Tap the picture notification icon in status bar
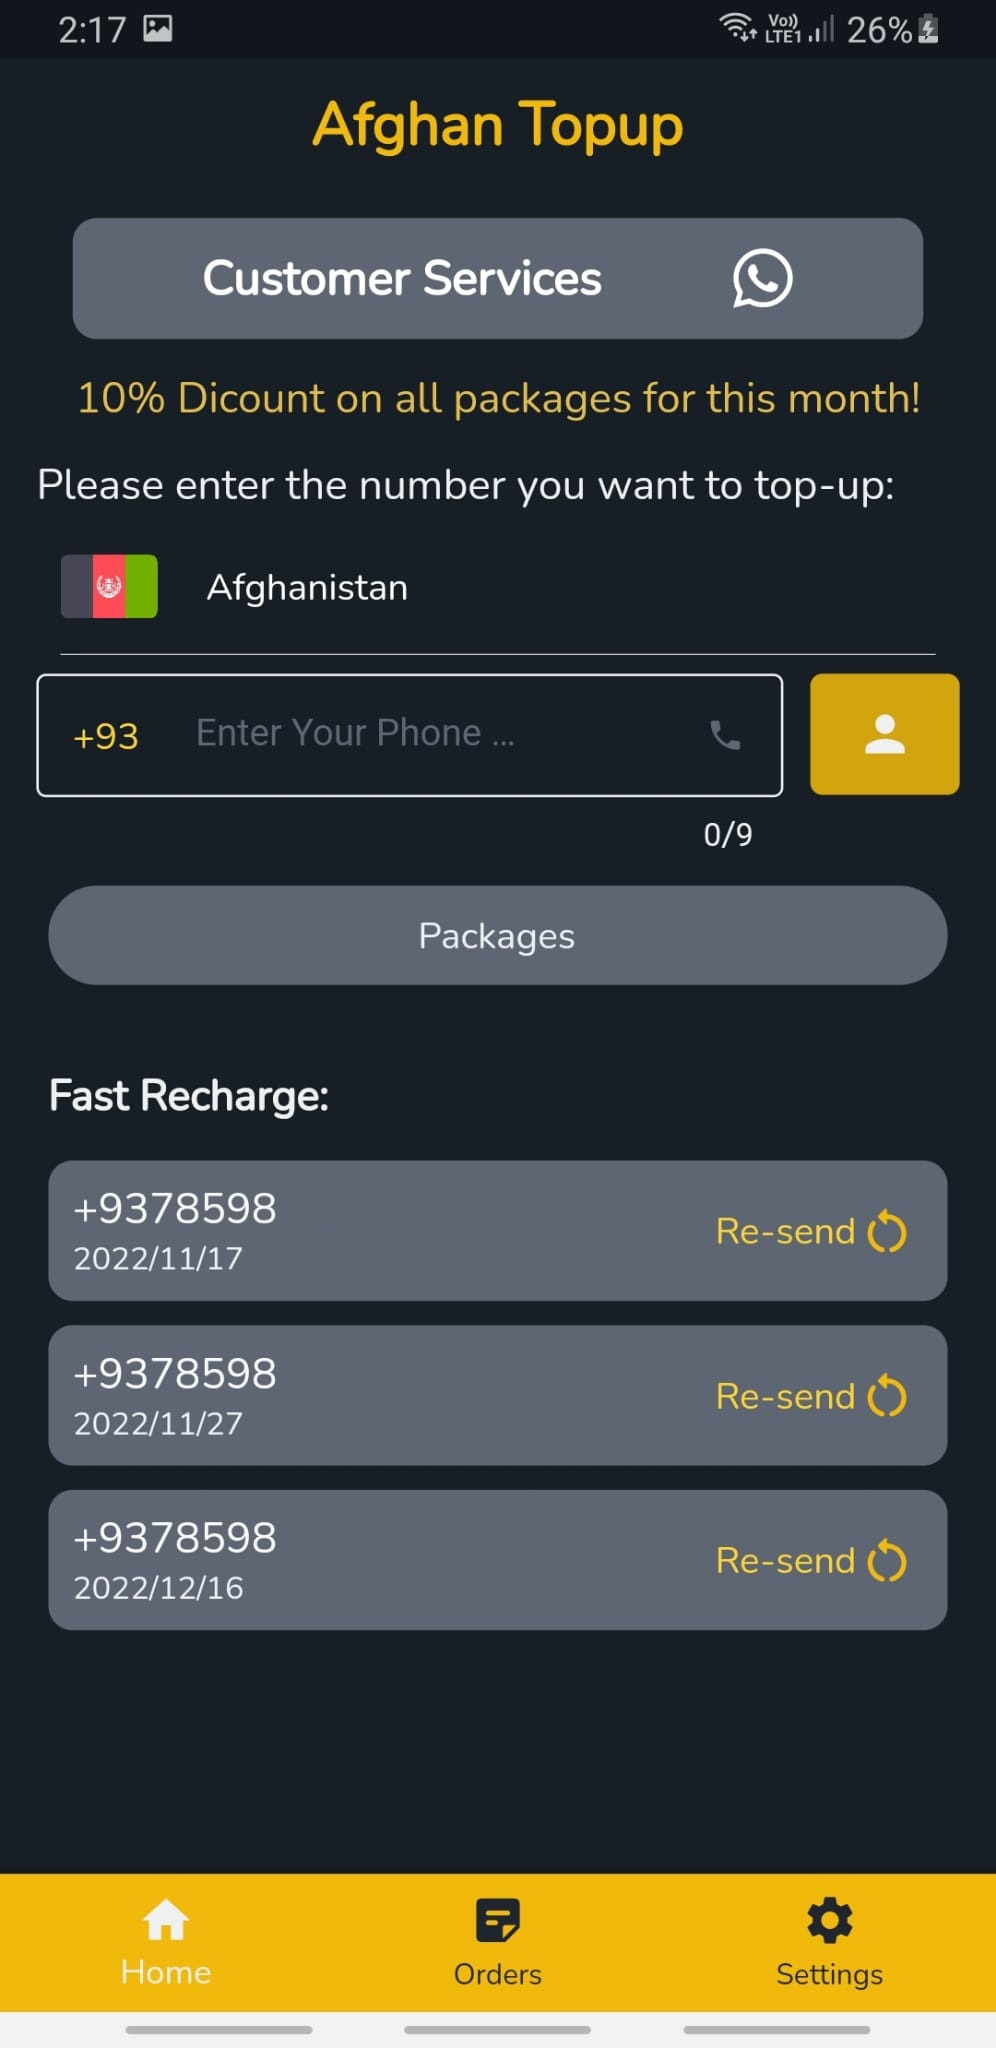 click(x=158, y=28)
